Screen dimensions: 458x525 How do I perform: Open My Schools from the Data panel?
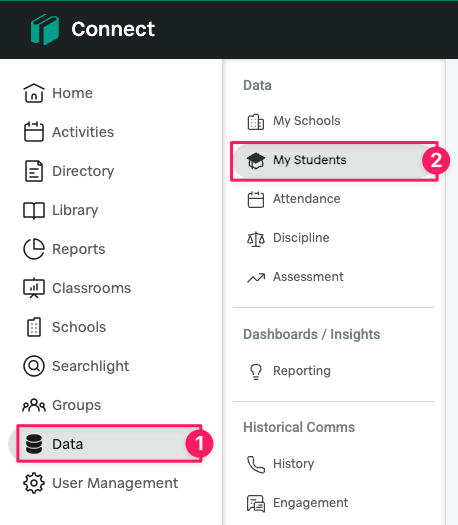(x=294, y=121)
